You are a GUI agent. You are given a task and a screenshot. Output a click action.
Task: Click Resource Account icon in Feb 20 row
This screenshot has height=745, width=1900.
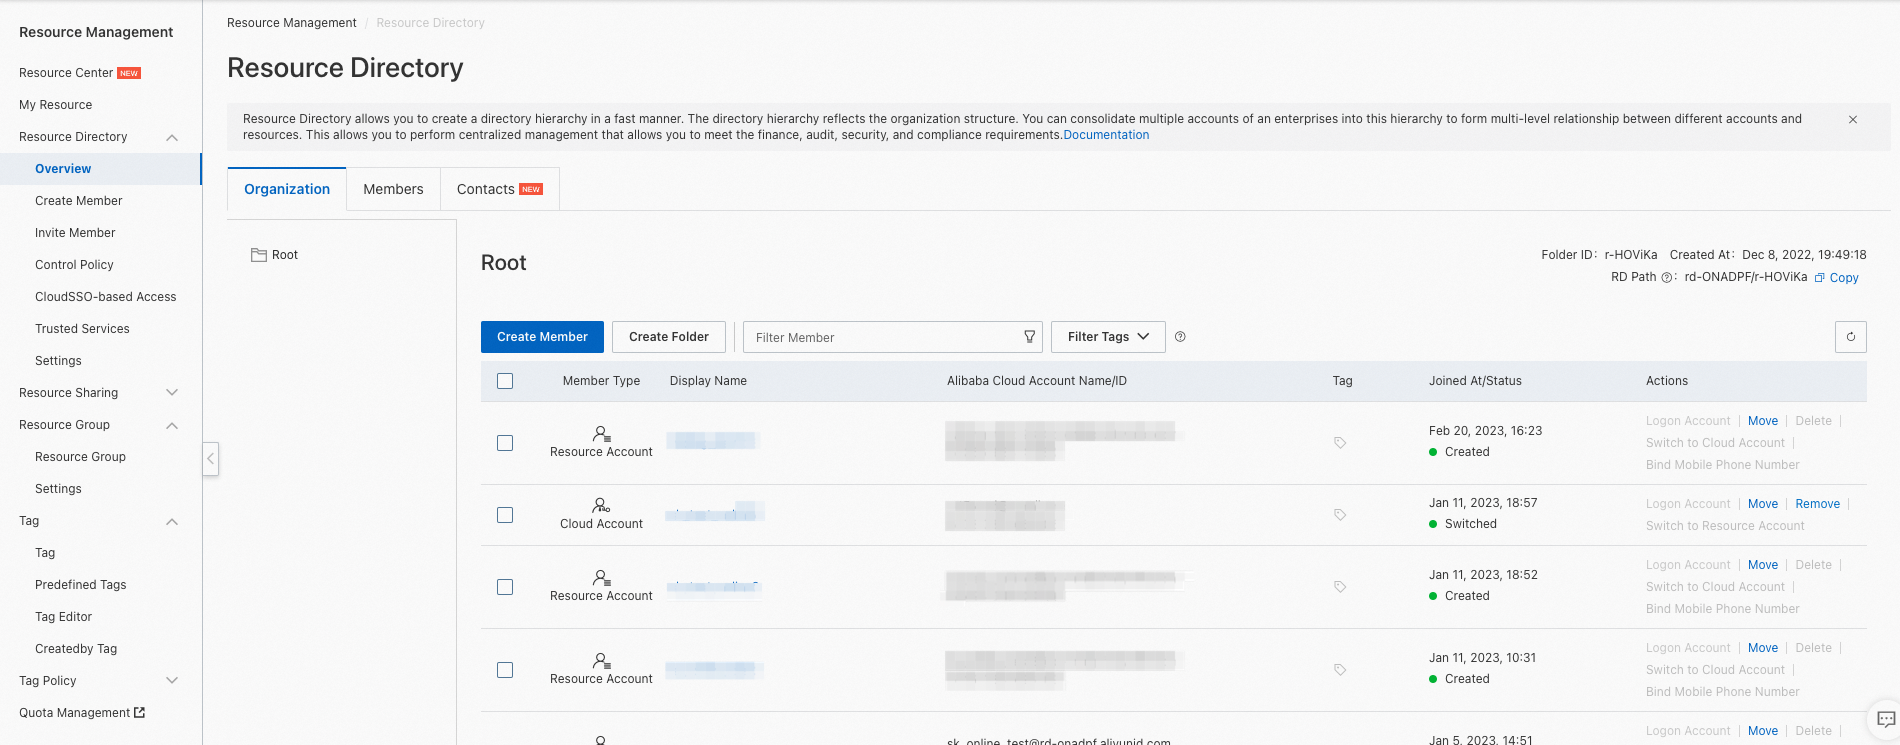(601, 434)
